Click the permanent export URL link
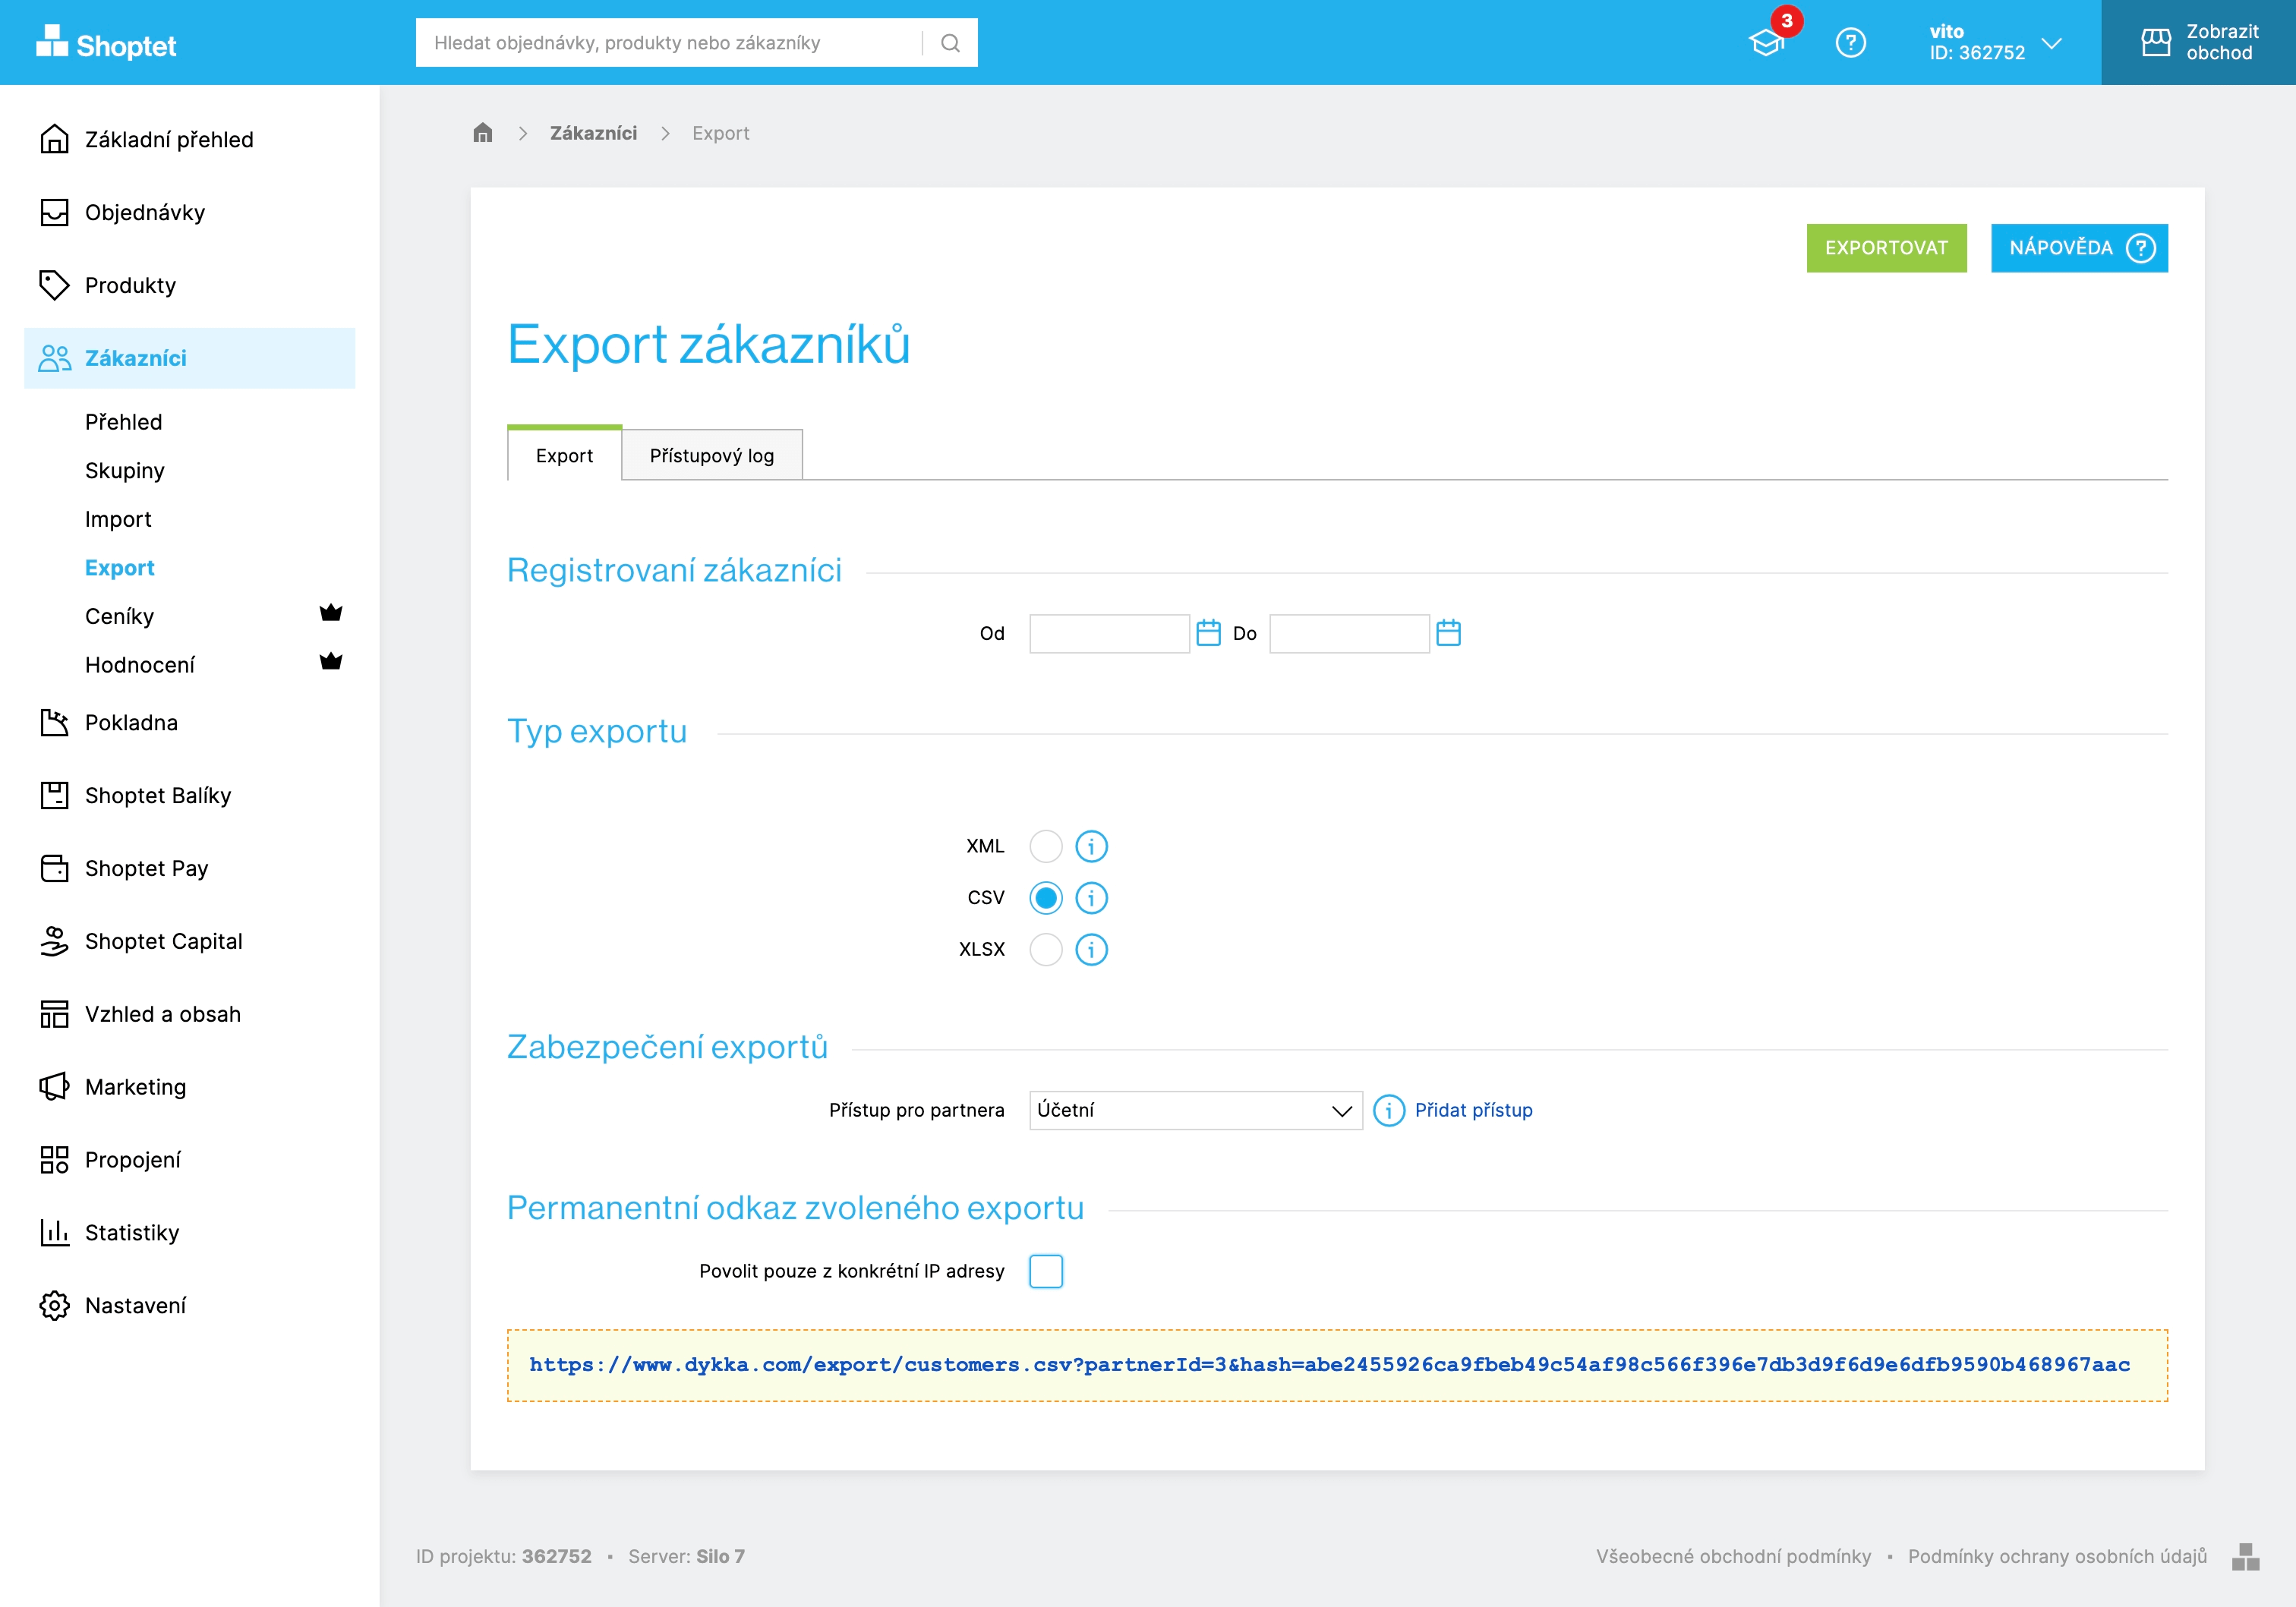Screen dimensions: 2296x1607 [1329, 1365]
